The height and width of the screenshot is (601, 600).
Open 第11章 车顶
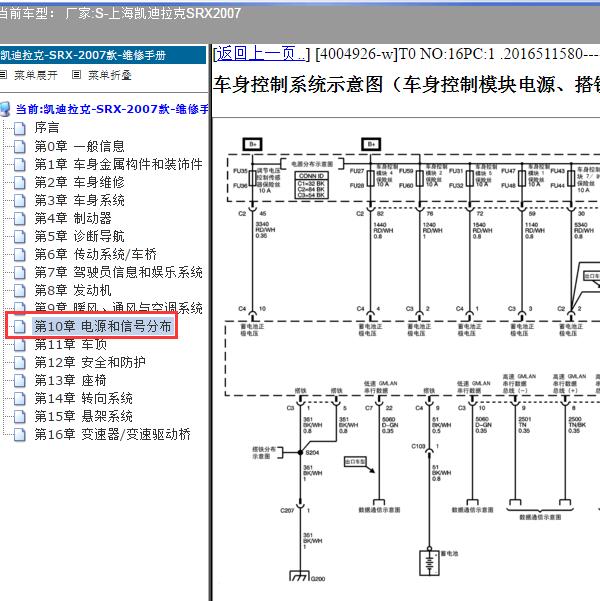tap(71, 344)
